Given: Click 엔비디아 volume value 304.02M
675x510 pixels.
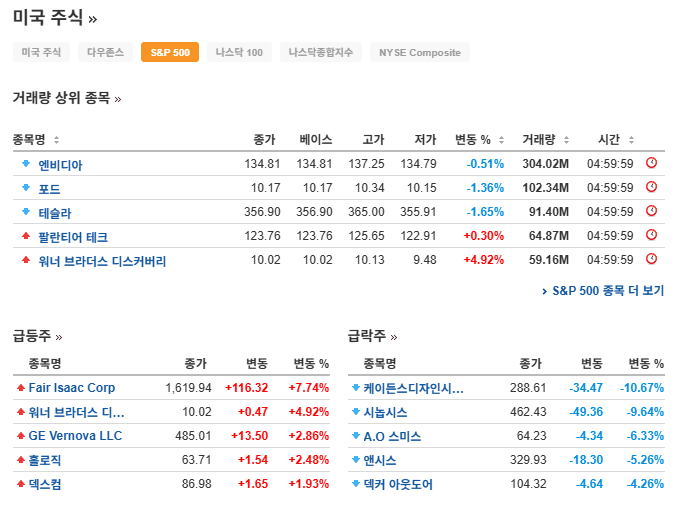Looking at the screenshot, I should click(x=545, y=164).
